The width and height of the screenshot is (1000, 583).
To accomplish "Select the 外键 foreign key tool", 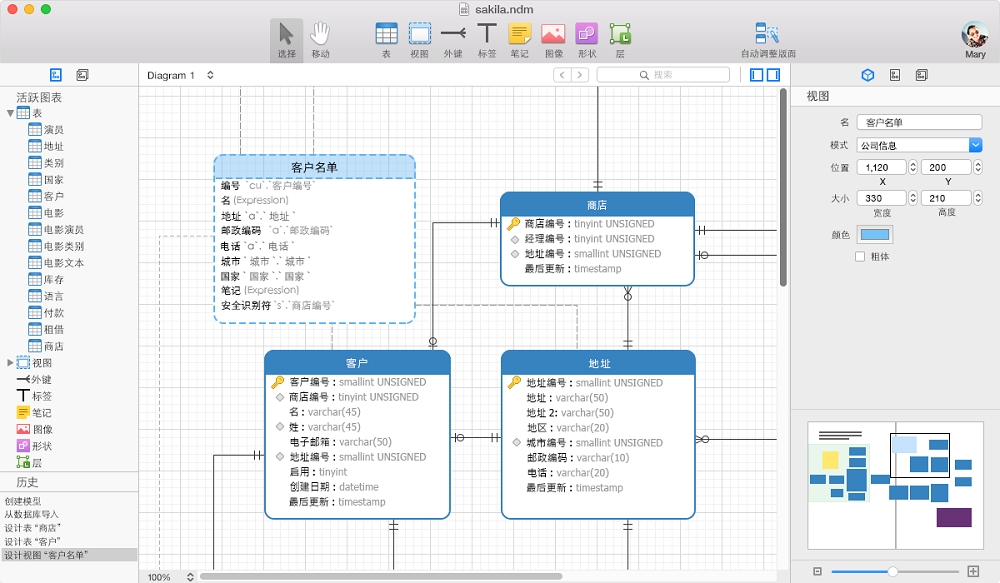I will click(x=453, y=40).
